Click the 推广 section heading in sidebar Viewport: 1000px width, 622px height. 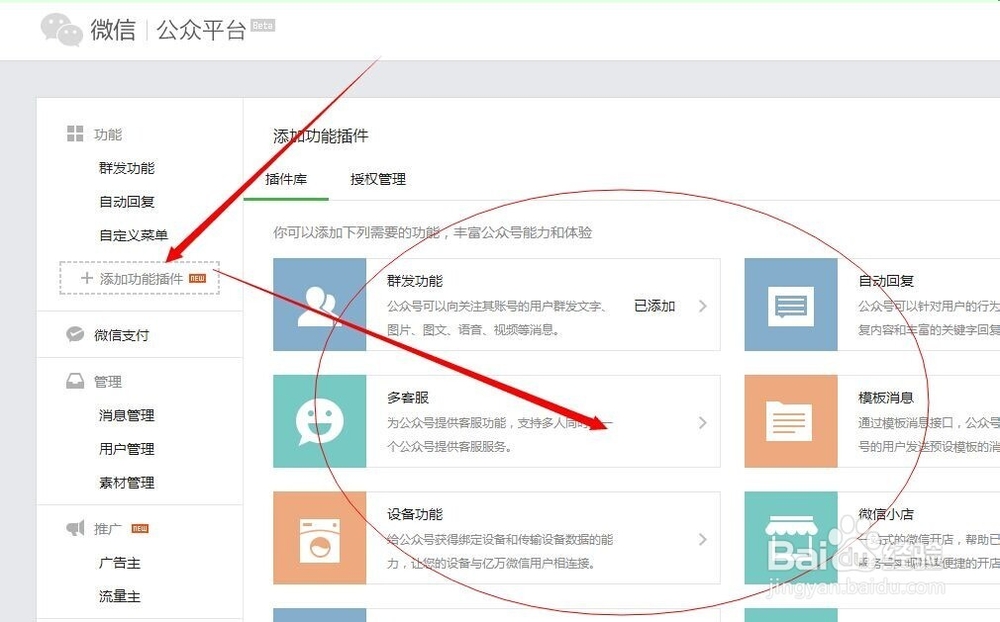click(108, 529)
